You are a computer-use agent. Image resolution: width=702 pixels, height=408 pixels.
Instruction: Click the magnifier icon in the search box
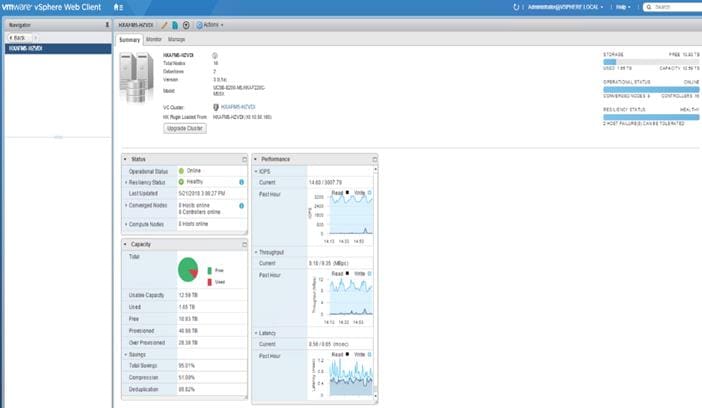[649, 7]
